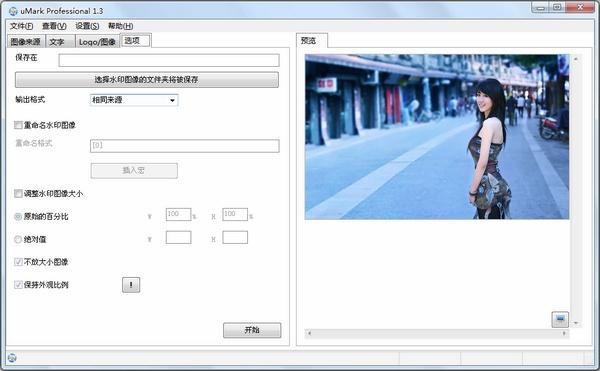Click the preview image toggle icon button
Image resolution: width=600 pixels, height=371 pixels.
point(560,319)
